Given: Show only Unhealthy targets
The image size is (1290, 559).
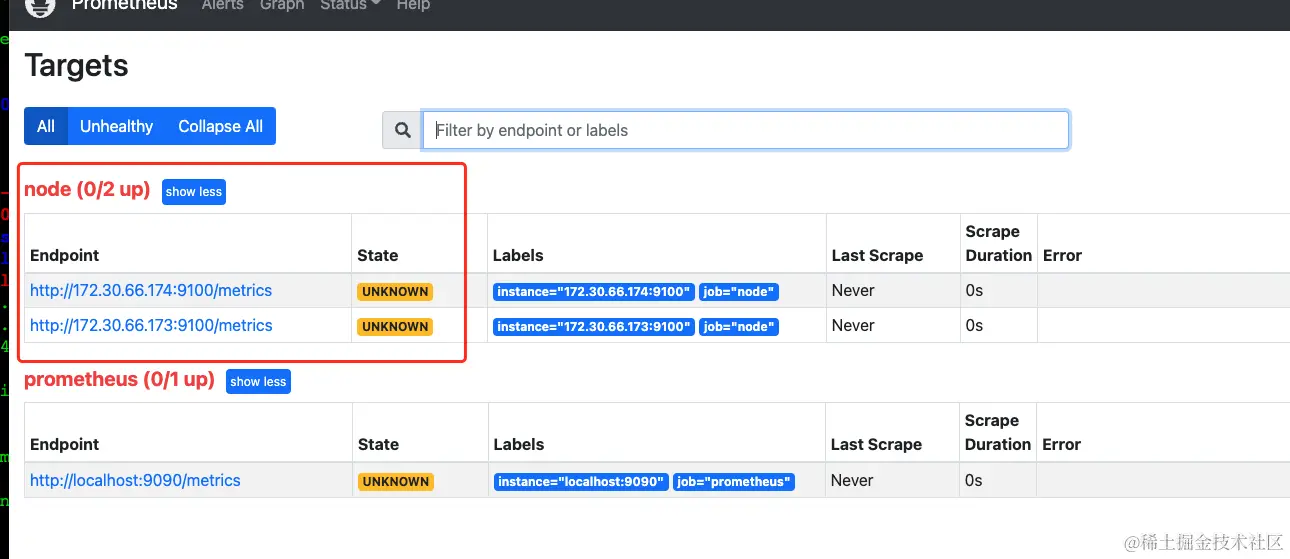Looking at the screenshot, I should [x=116, y=126].
